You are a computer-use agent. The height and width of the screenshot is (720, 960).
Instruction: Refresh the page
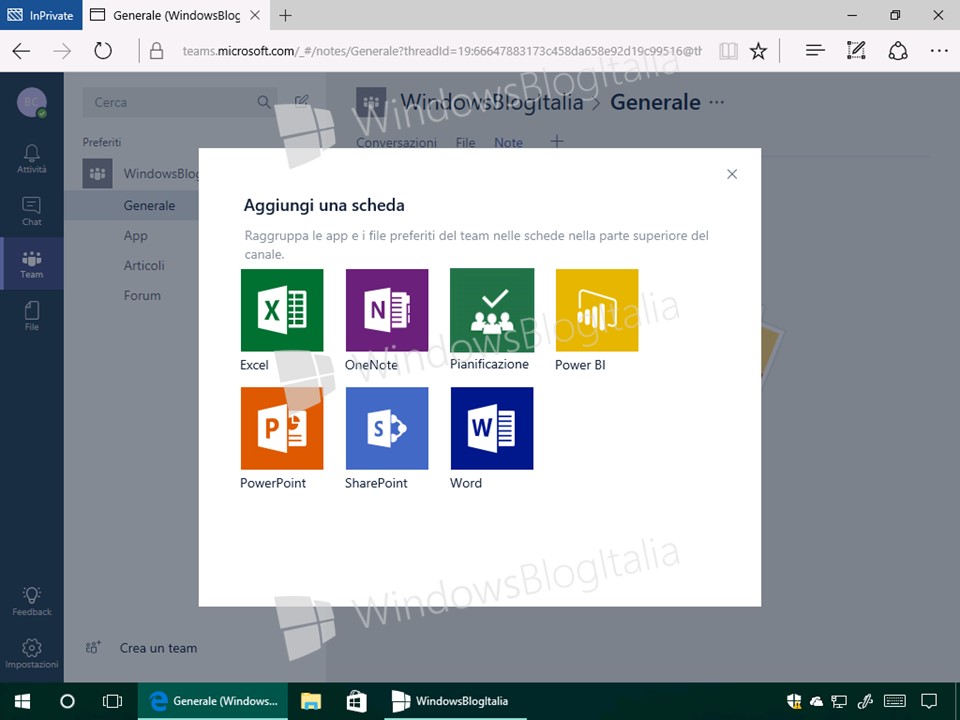click(x=103, y=51)
